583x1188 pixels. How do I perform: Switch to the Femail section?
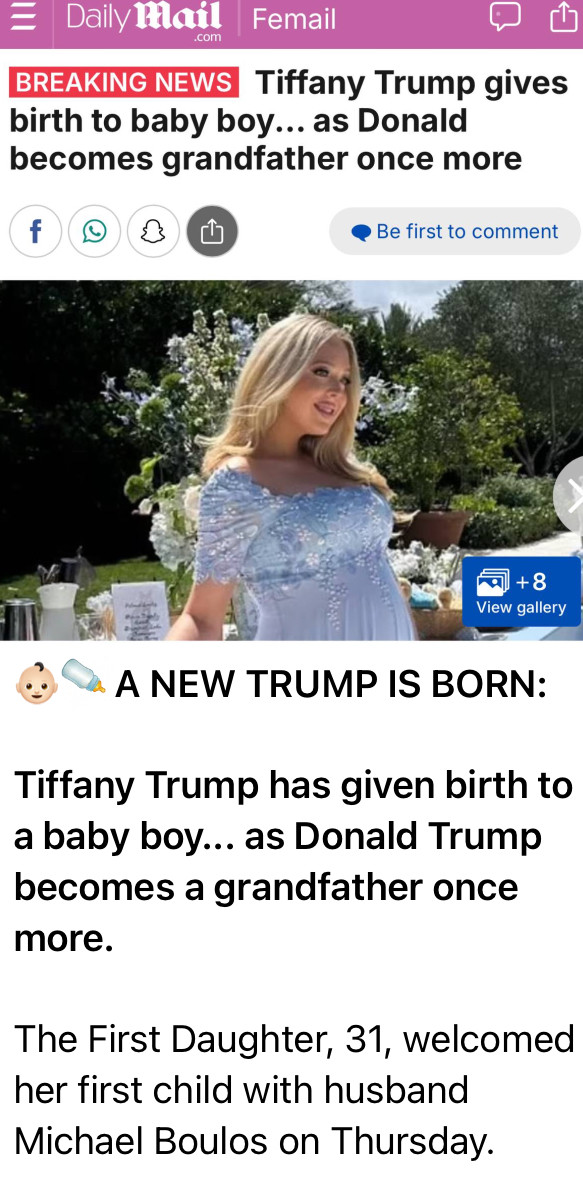point(293,19)
